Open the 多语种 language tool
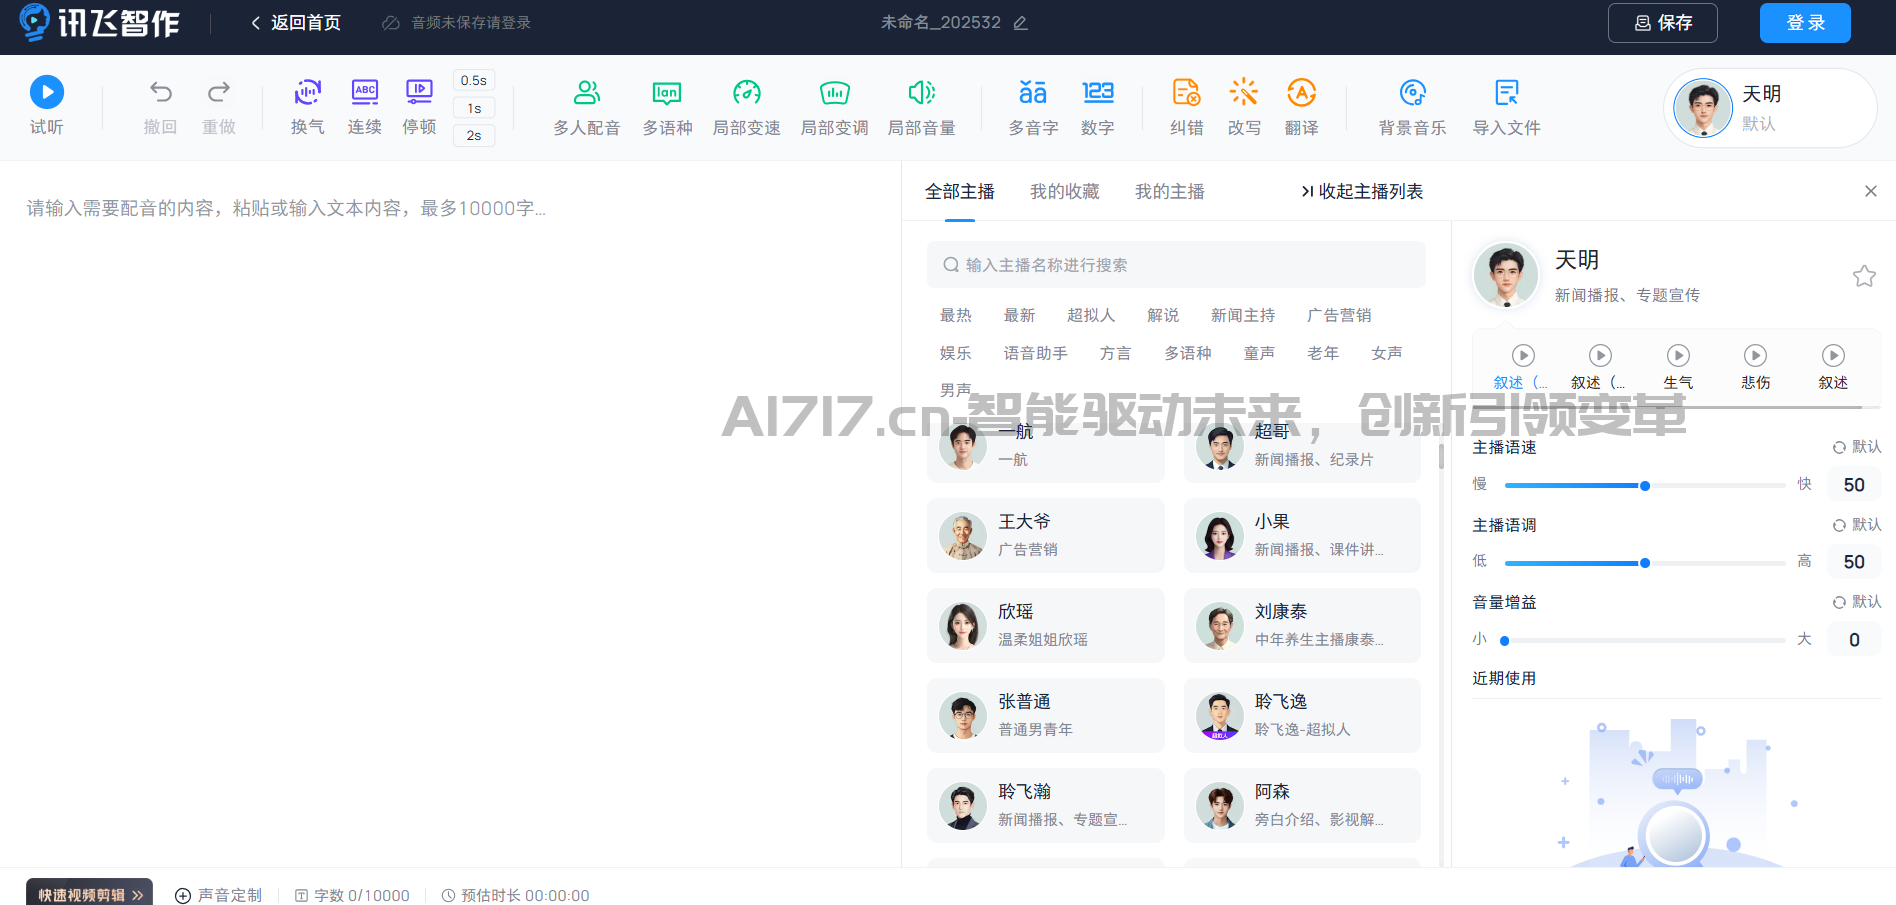 [667, 107]
